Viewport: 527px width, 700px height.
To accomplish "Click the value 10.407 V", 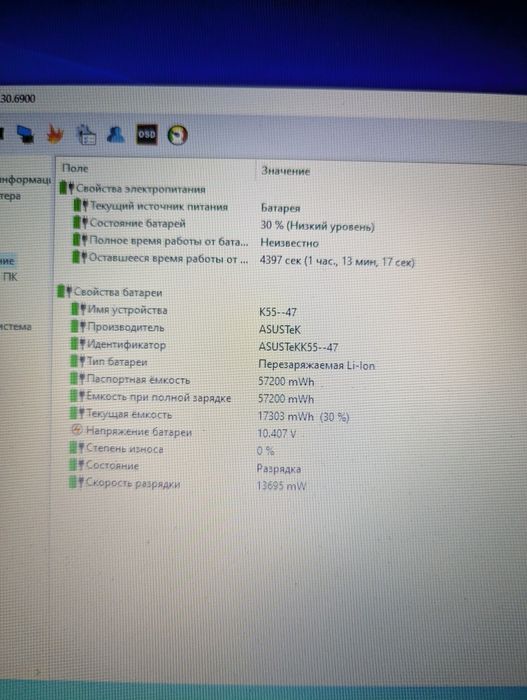I will point(276,433).
